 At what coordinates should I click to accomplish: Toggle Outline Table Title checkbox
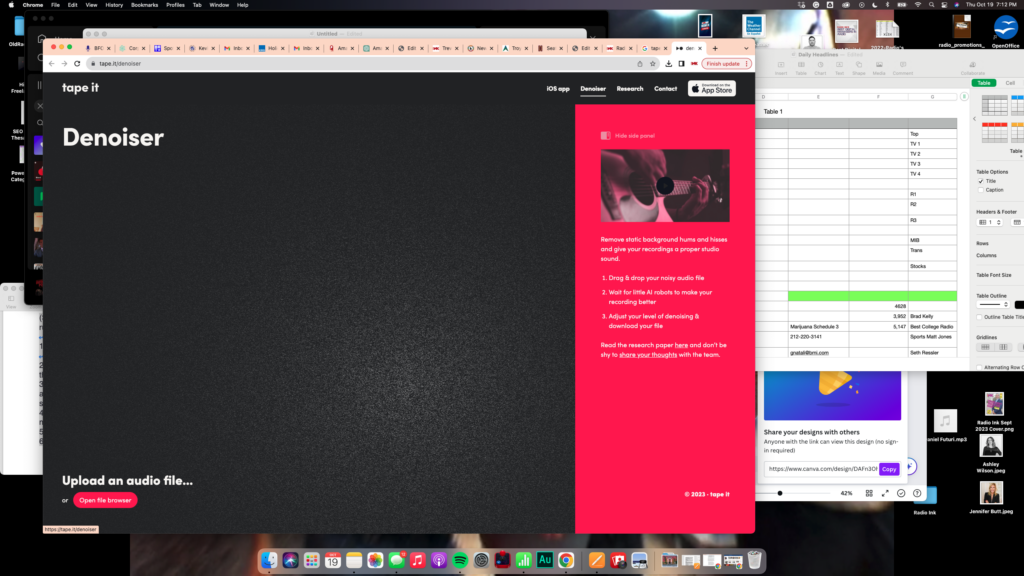(x=980, y=317)
